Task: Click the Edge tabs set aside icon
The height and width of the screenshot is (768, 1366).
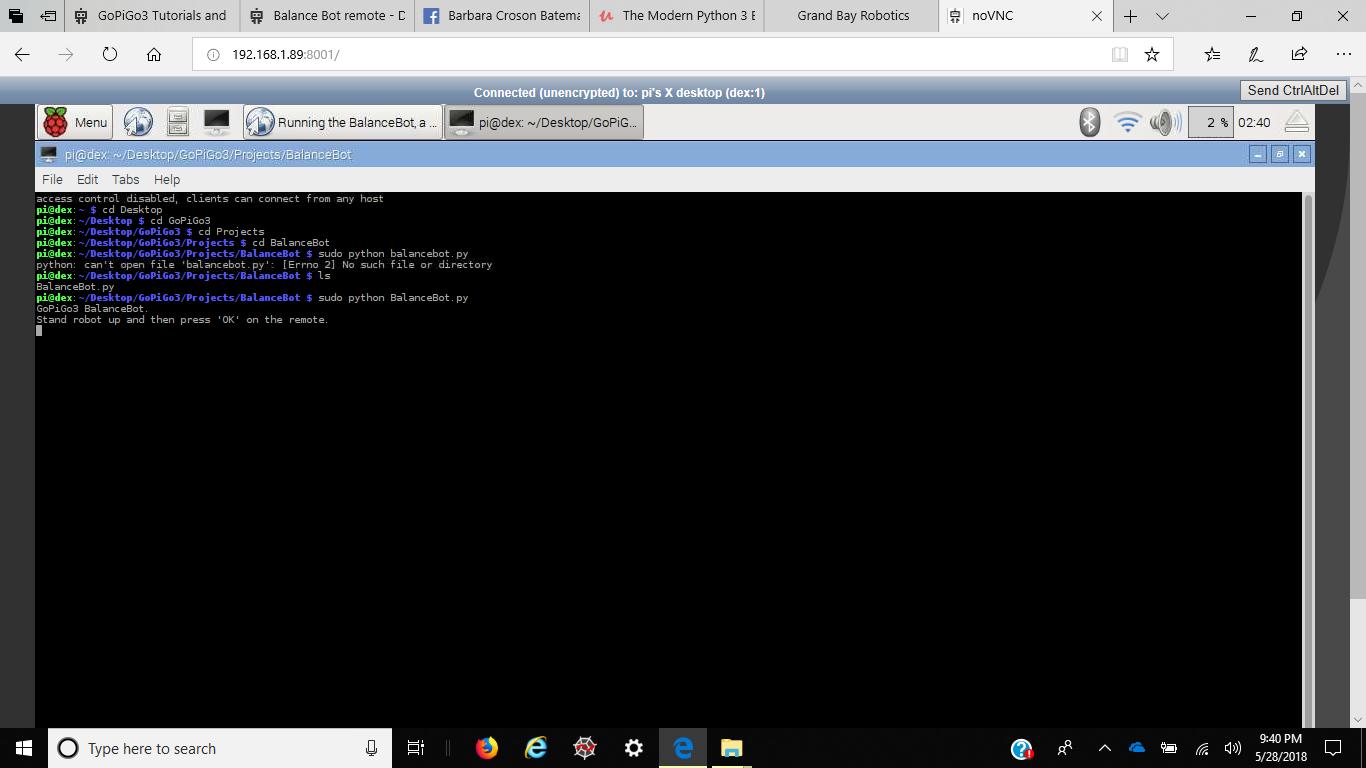Action: 16,16
